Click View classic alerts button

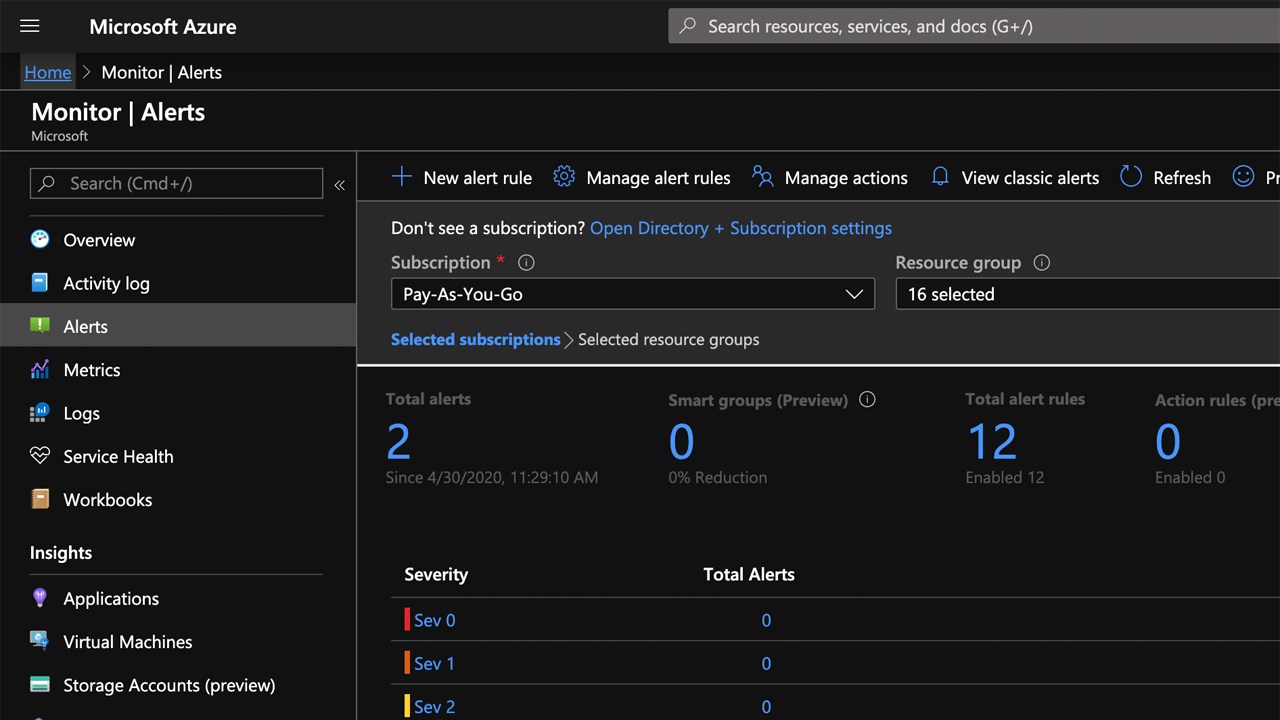click(x=1015, y=177)
